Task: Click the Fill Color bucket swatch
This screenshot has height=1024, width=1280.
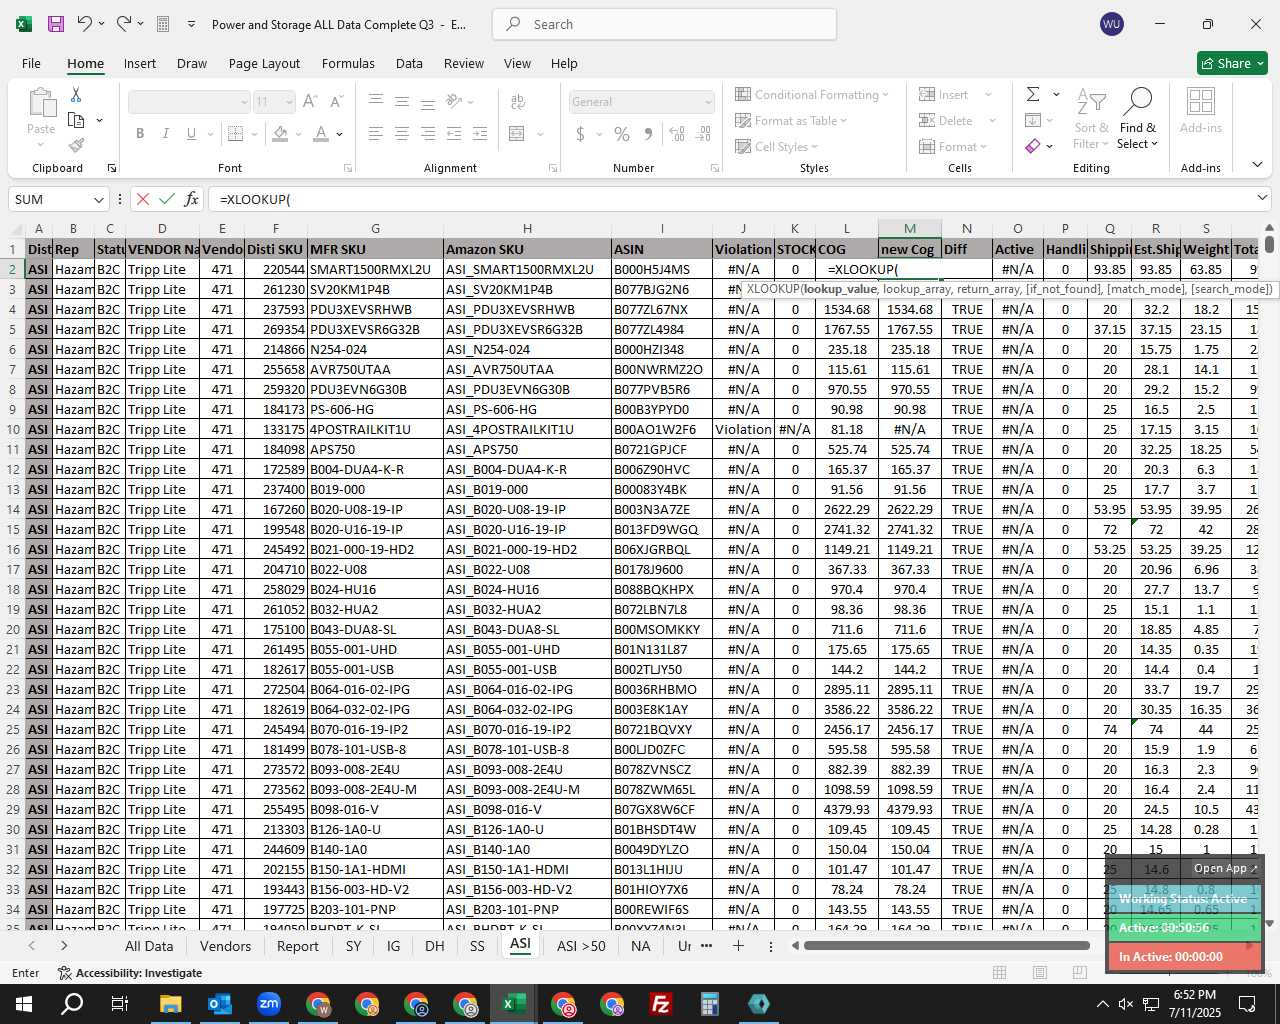Action: [280, 133]
